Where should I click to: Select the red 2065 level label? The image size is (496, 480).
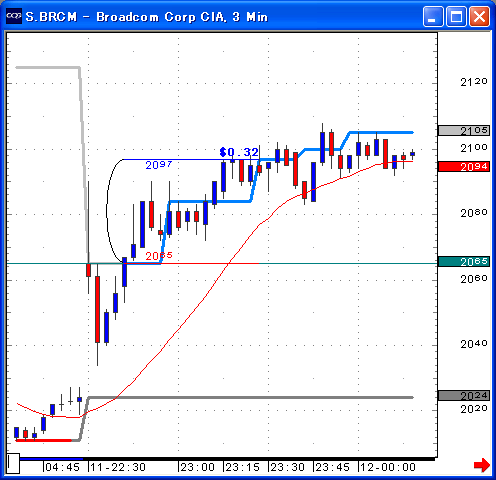point(159,256)
